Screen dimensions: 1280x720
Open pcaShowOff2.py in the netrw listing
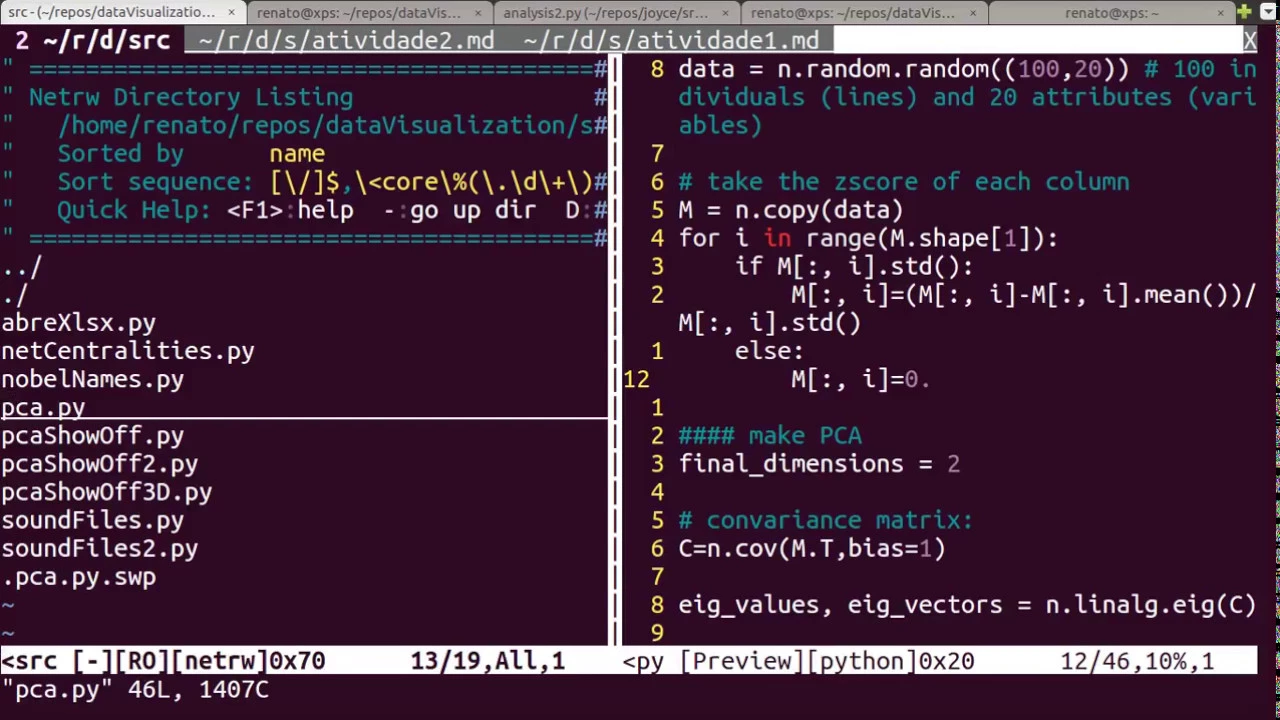tap(99, 464)
